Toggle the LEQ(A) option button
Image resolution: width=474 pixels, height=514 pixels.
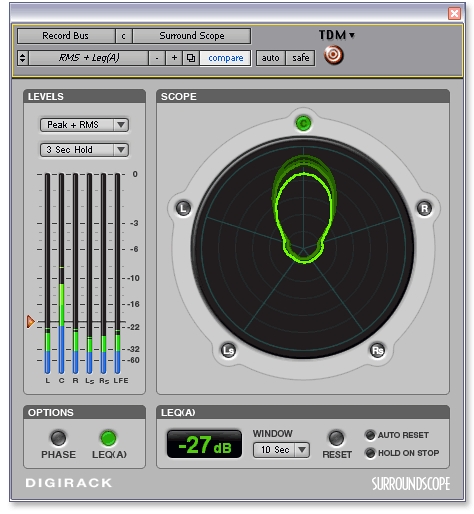[108, 438]
